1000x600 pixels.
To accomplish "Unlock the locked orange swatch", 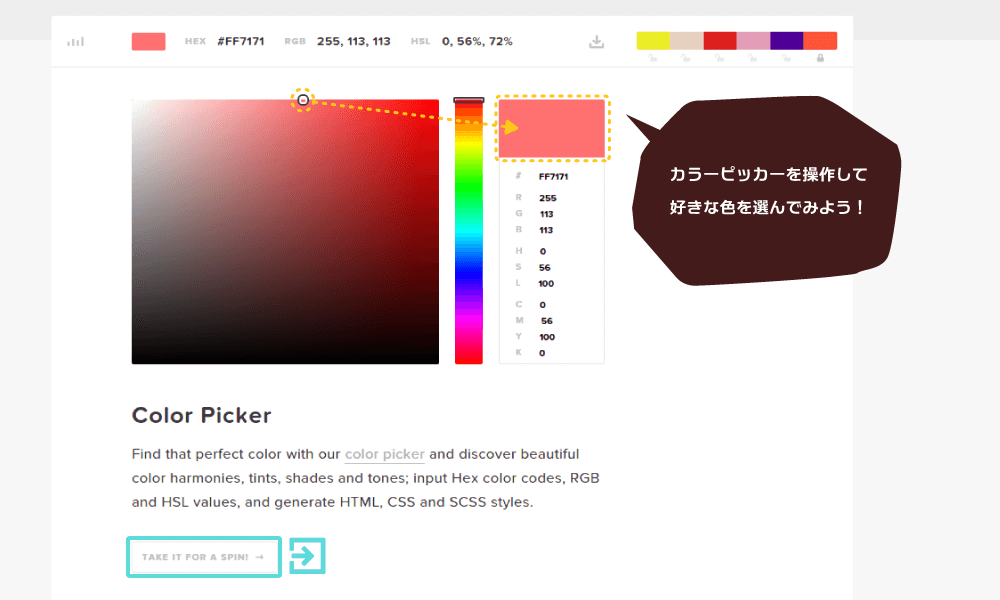I will point(820,58).
